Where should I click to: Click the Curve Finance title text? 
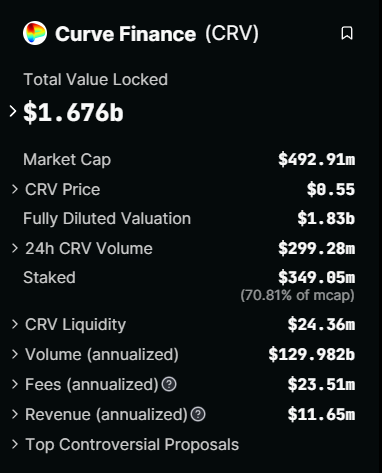[126, 34]
